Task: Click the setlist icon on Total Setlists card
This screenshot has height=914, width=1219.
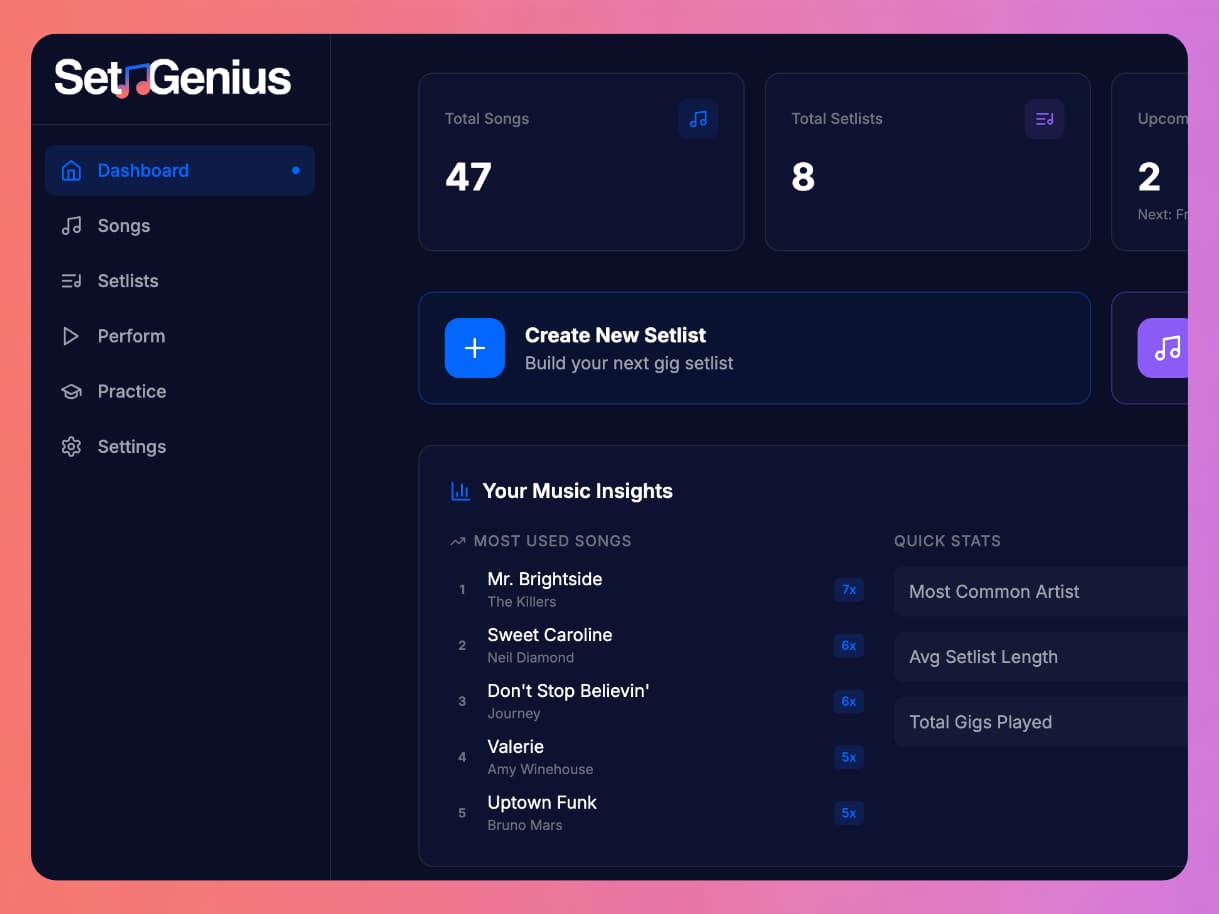Action: coord(1044,119)
